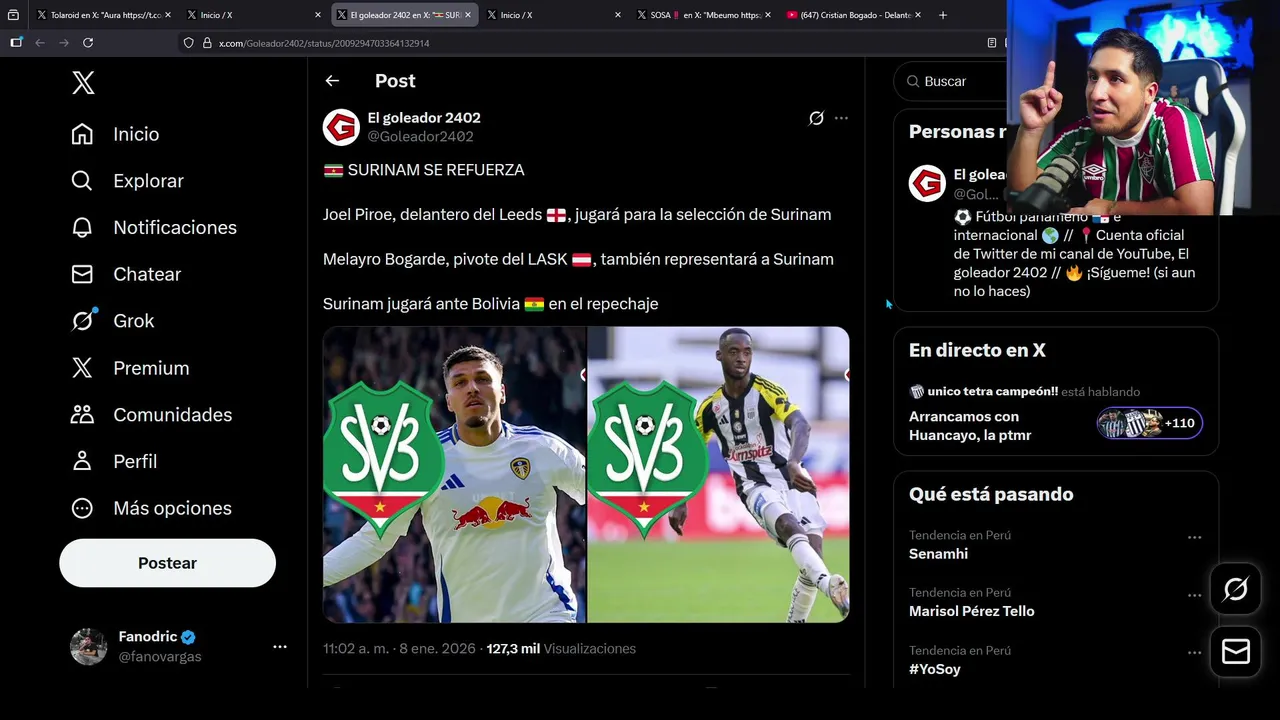
Task: Click the X logo home icon
Action: [x=84, y=83]
